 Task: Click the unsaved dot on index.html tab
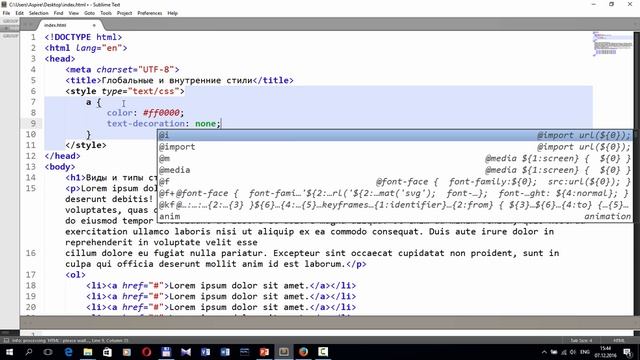tap(94, 25)
